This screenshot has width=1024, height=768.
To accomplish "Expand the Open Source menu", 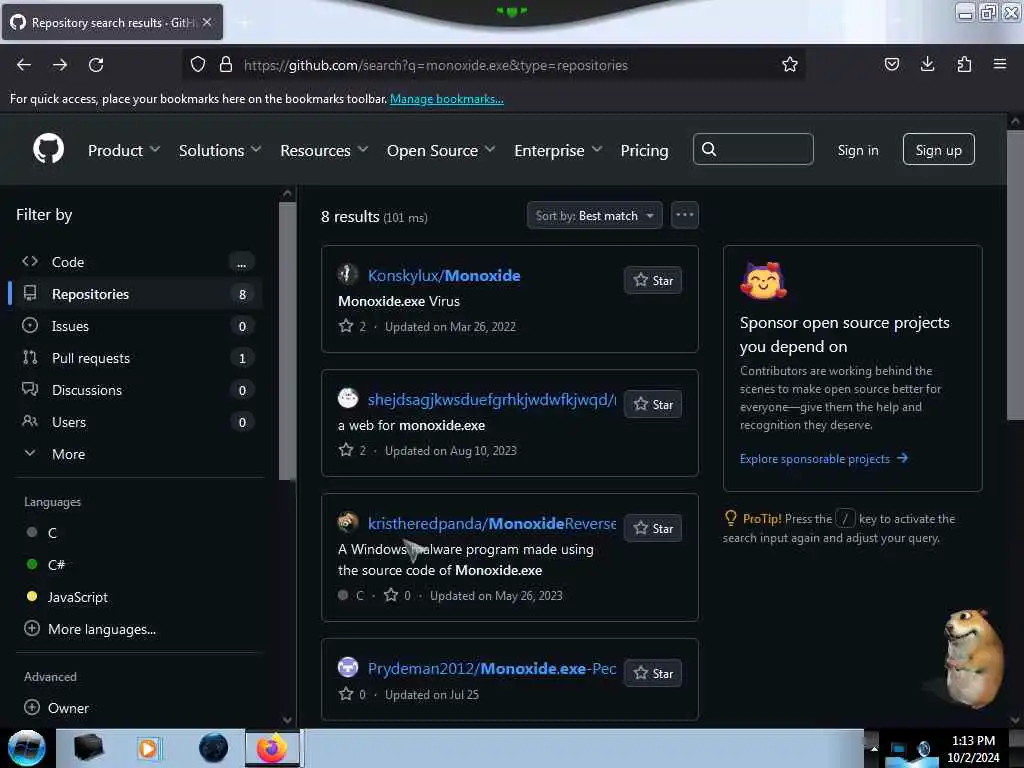I will coord(441,151).
